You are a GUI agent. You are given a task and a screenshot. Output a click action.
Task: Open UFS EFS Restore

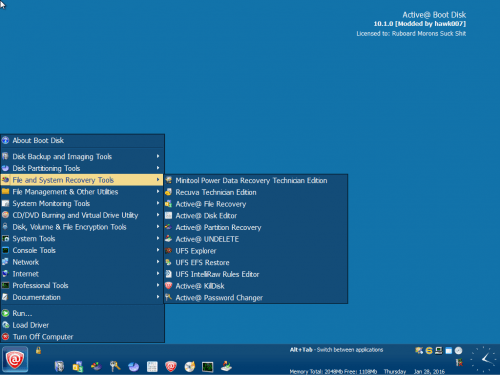tap(256, 262)
